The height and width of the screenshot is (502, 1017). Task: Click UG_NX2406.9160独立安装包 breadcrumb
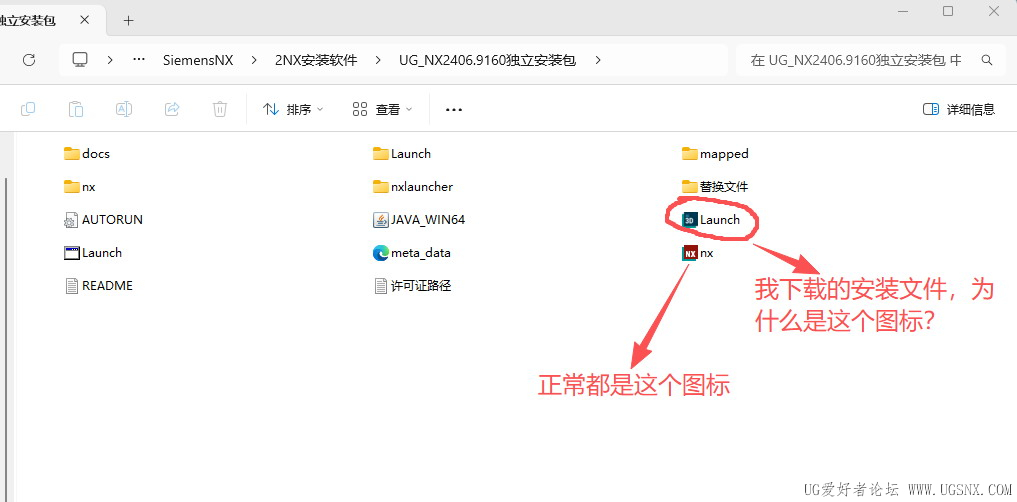[487, 60]
